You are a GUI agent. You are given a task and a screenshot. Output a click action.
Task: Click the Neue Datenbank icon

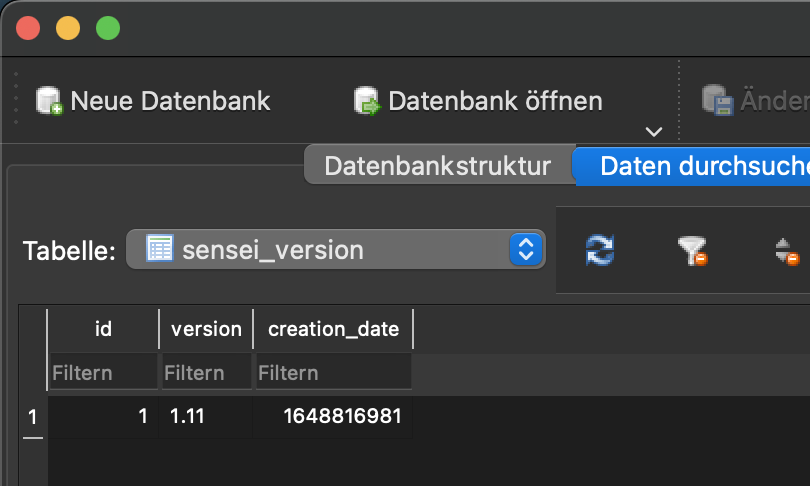tap(49, 100)
